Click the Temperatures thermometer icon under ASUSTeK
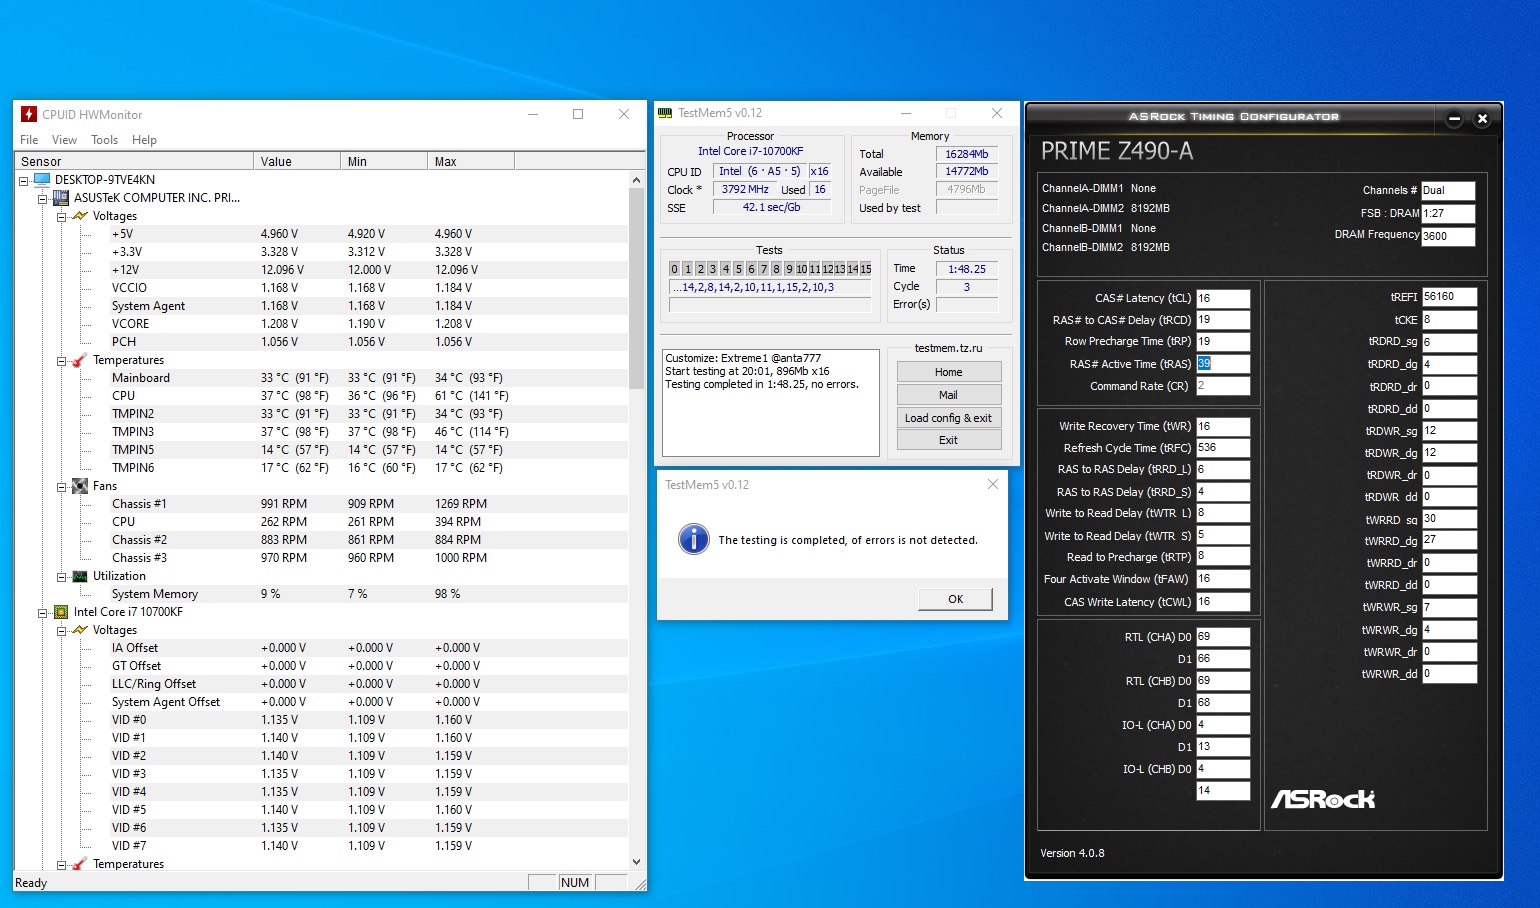This screenshot has width=1540, height=908. (80, 360)
